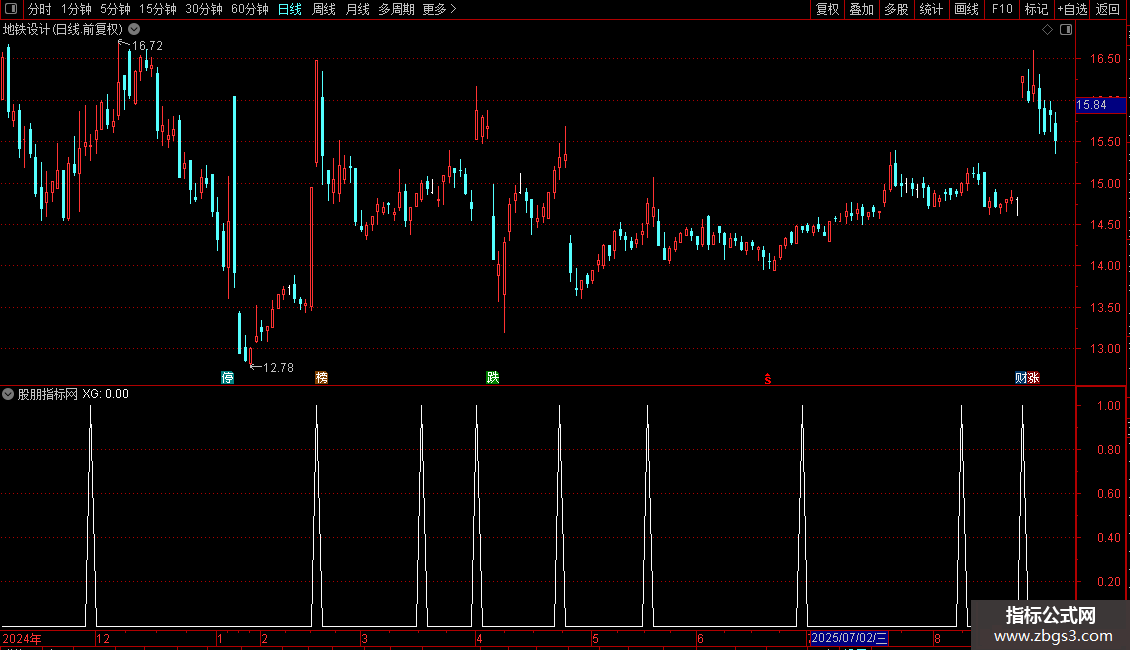Click the 统计 statistics button

pyautogui.click(x=931, y=9)
